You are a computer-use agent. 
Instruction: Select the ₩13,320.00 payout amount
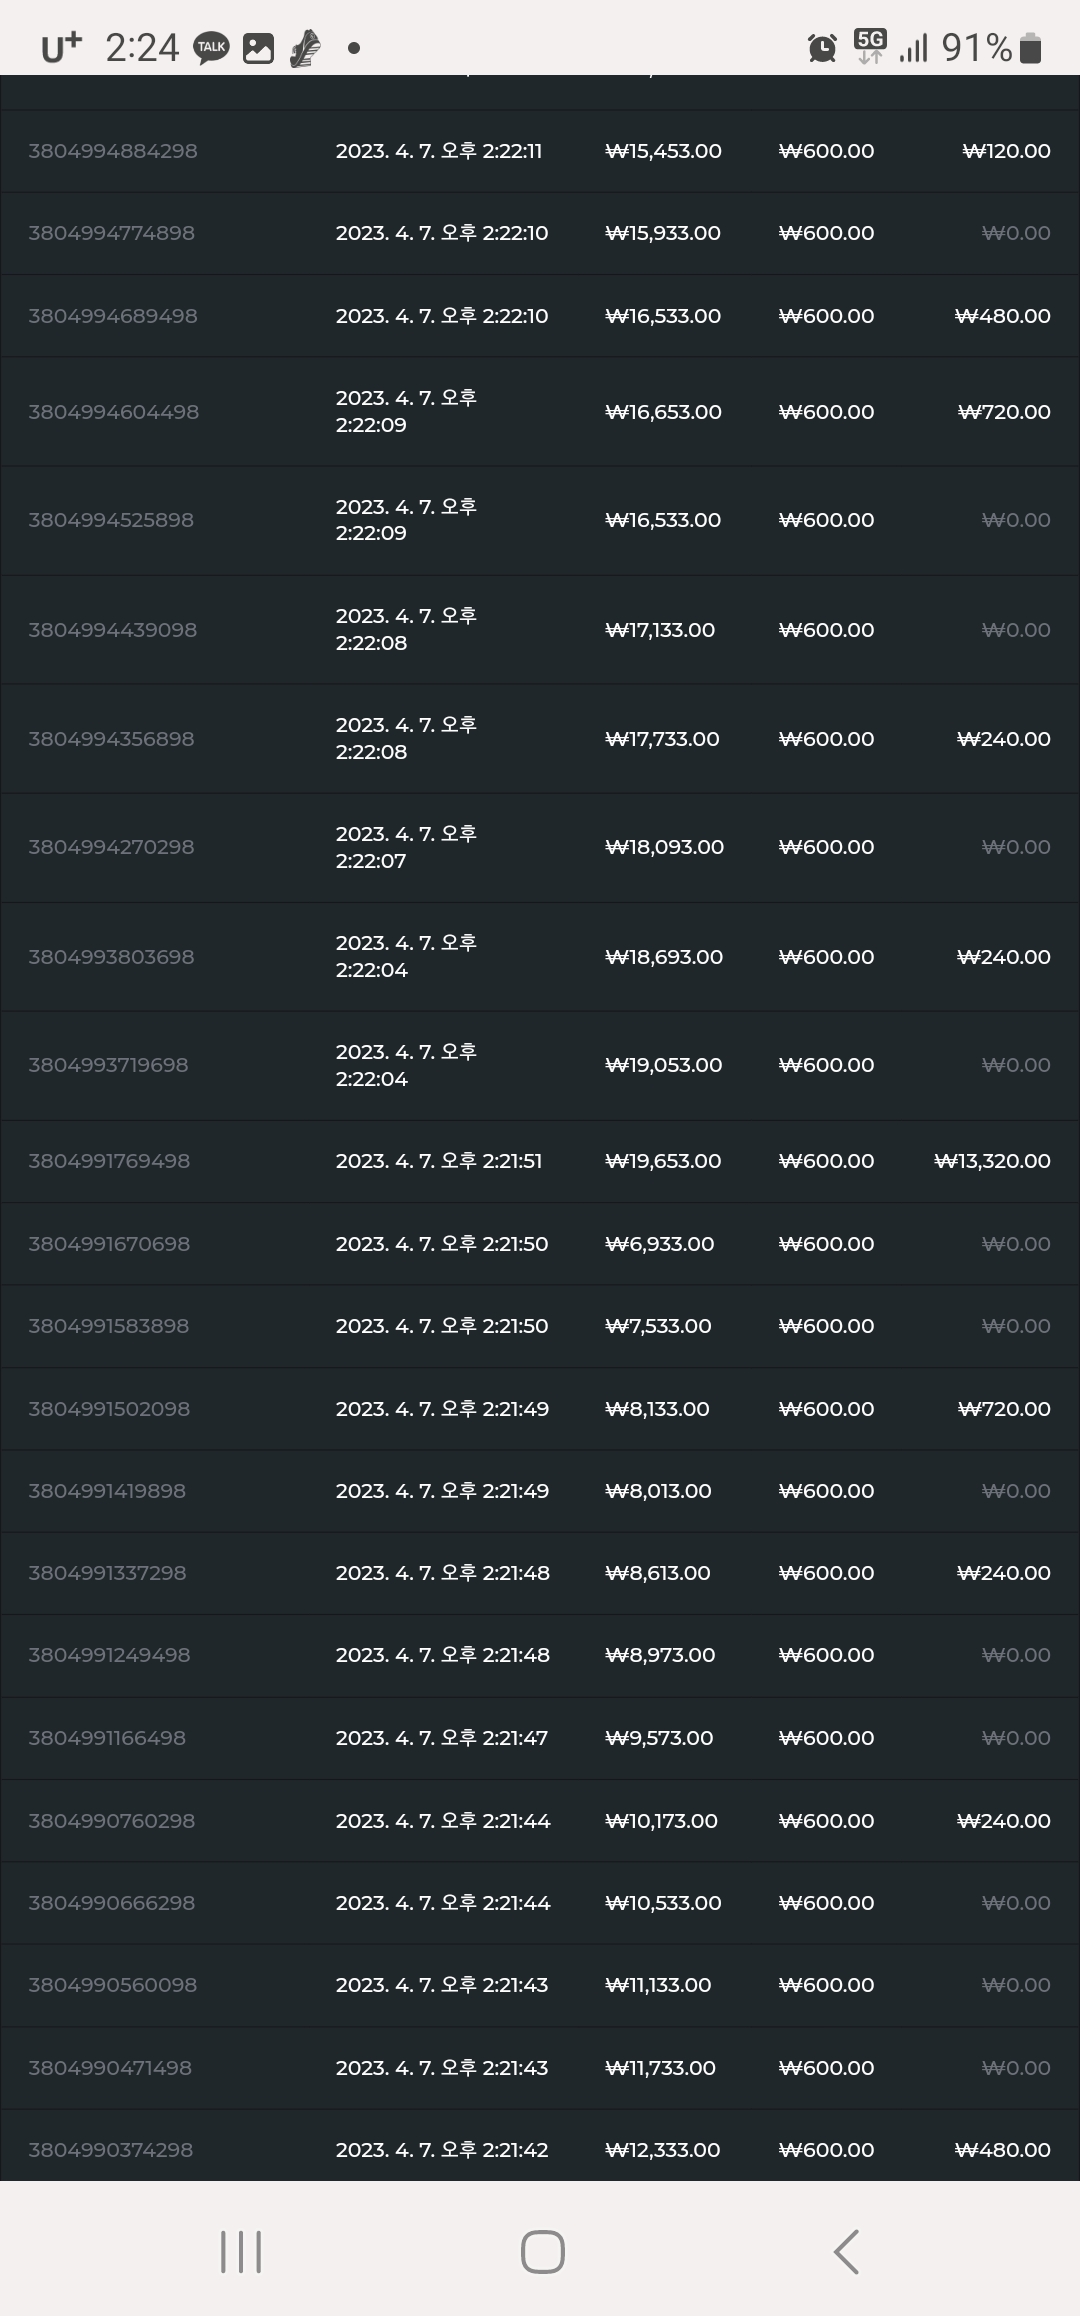pyautogui.click(x=992, y=1161)
